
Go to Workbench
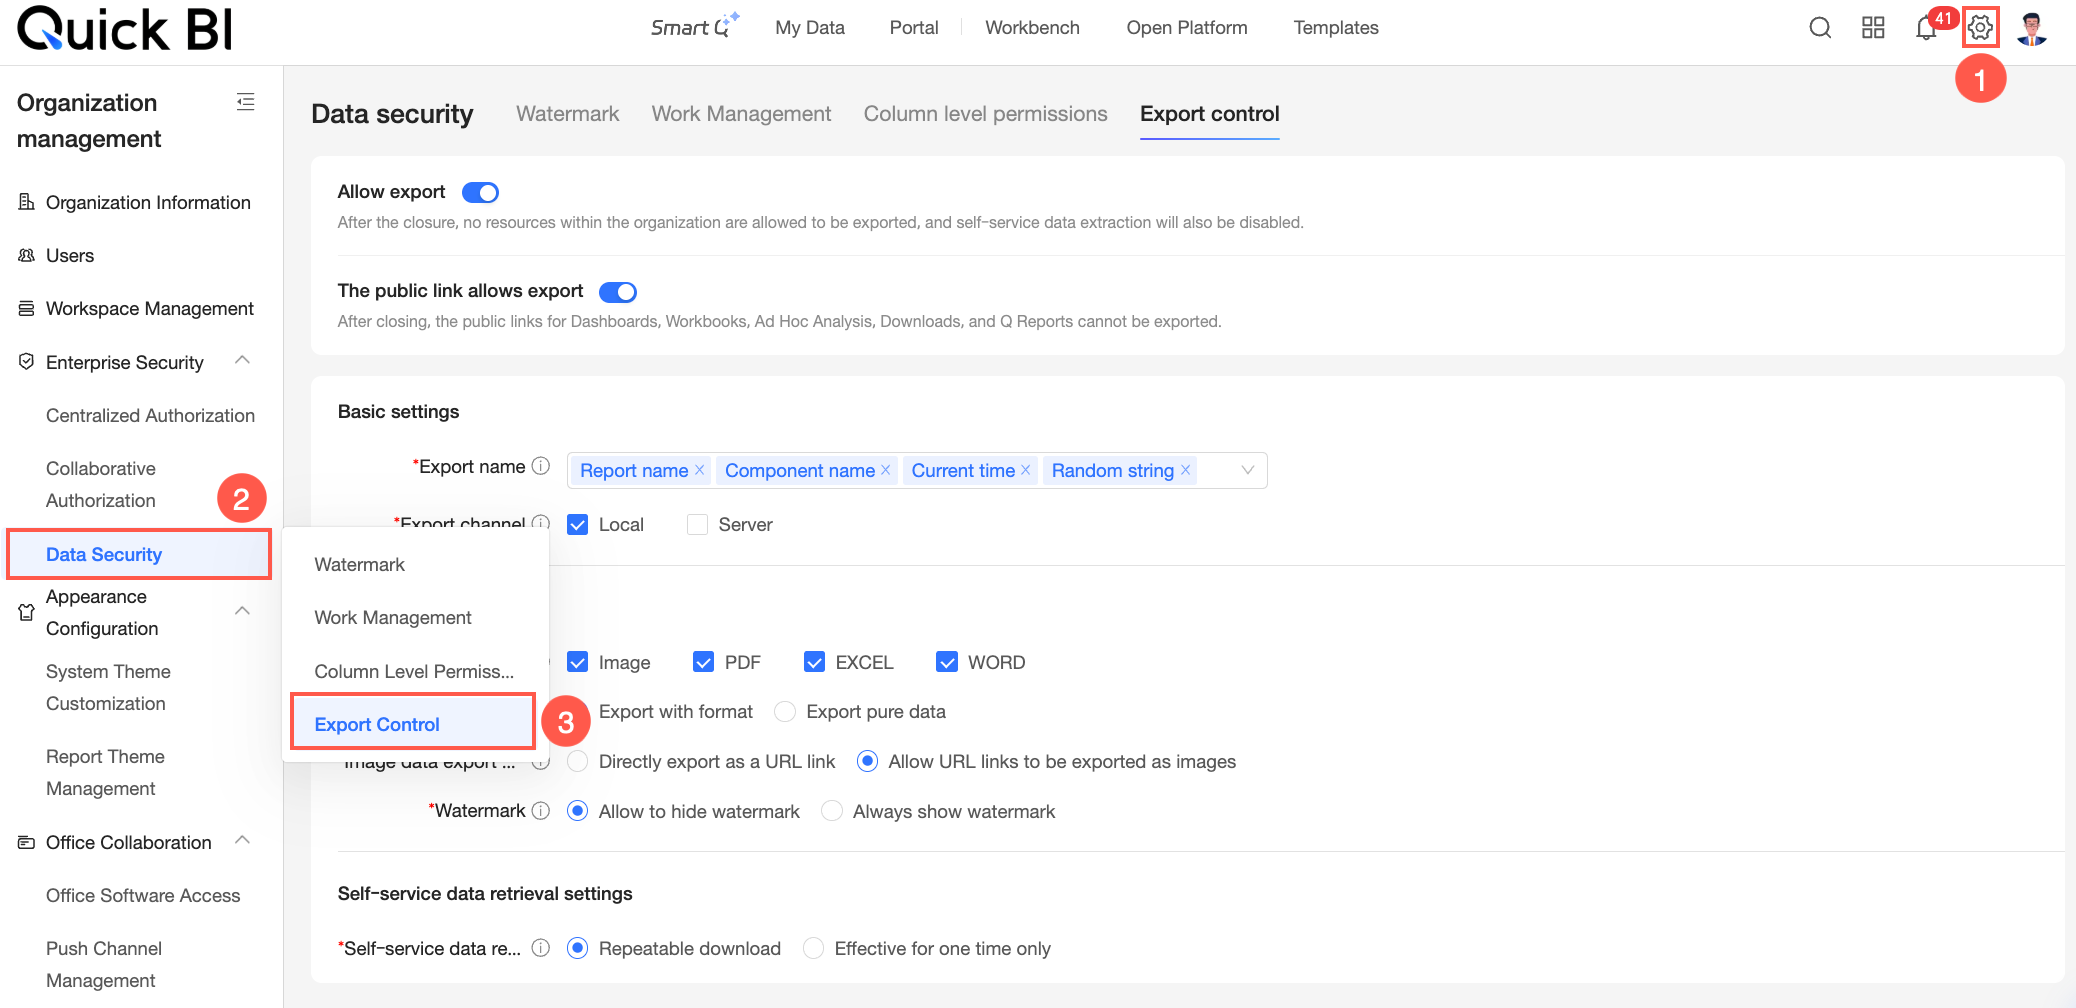(1032, 28)
